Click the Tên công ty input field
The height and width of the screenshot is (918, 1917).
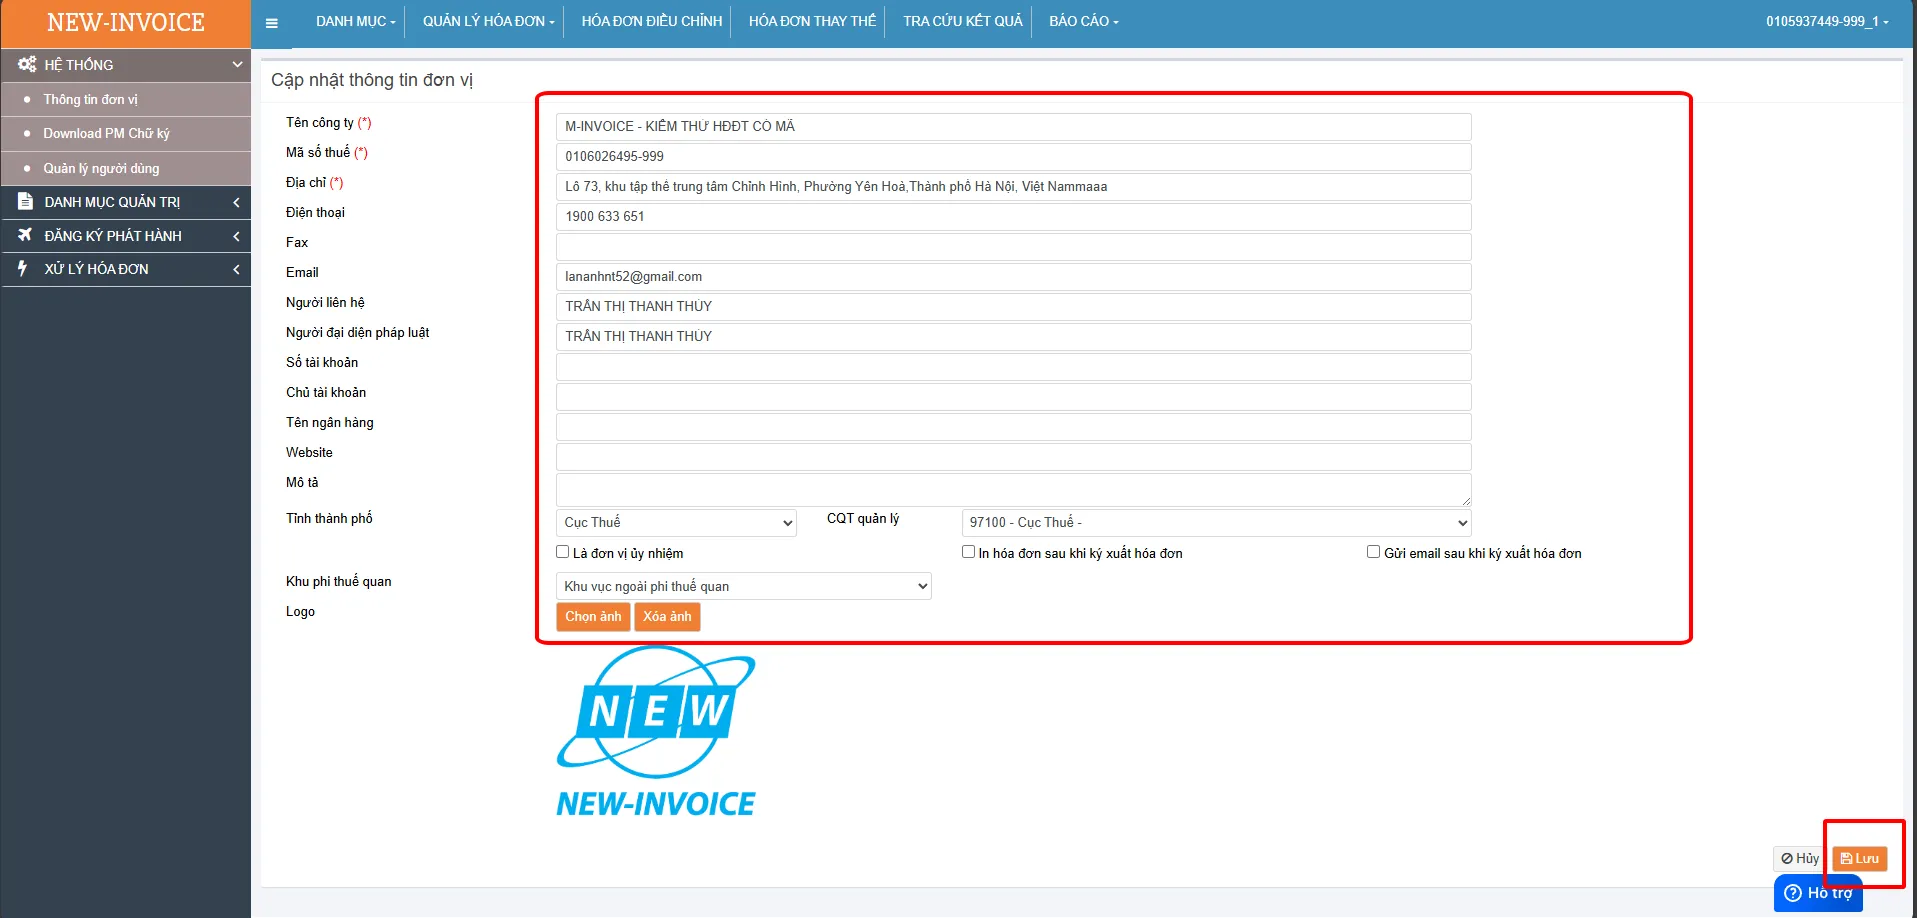(x=1013, y=126)
